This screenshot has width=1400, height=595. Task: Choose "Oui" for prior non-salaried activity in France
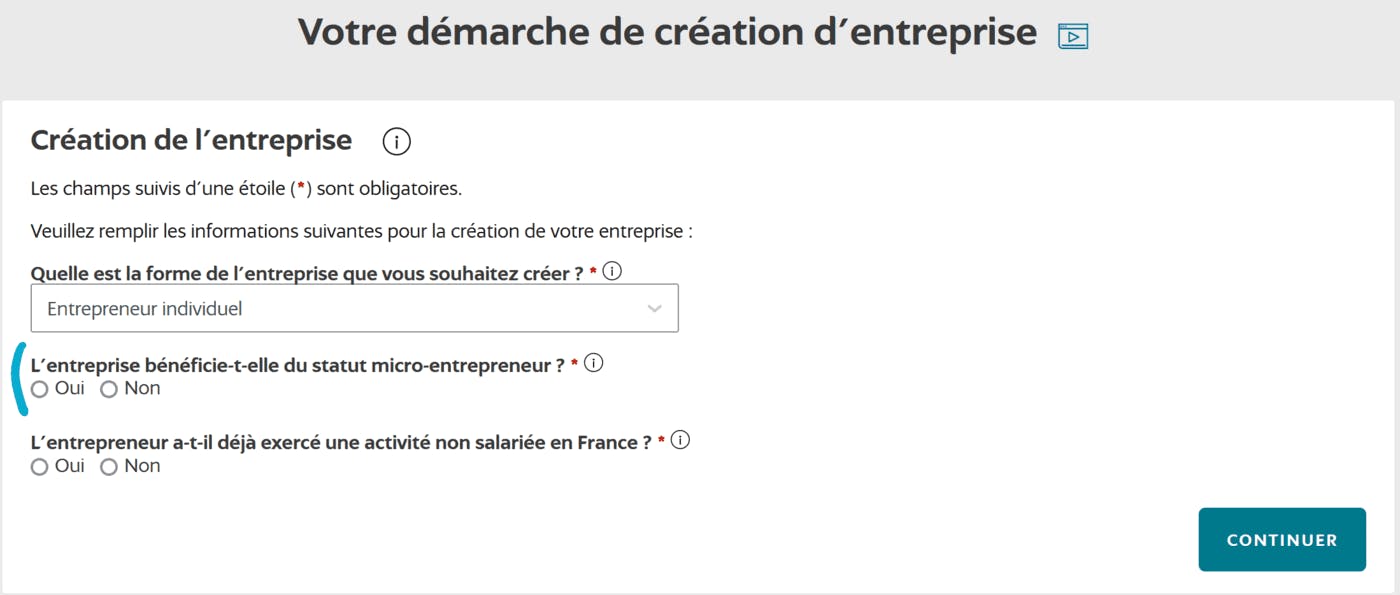(x=40, y=466)
